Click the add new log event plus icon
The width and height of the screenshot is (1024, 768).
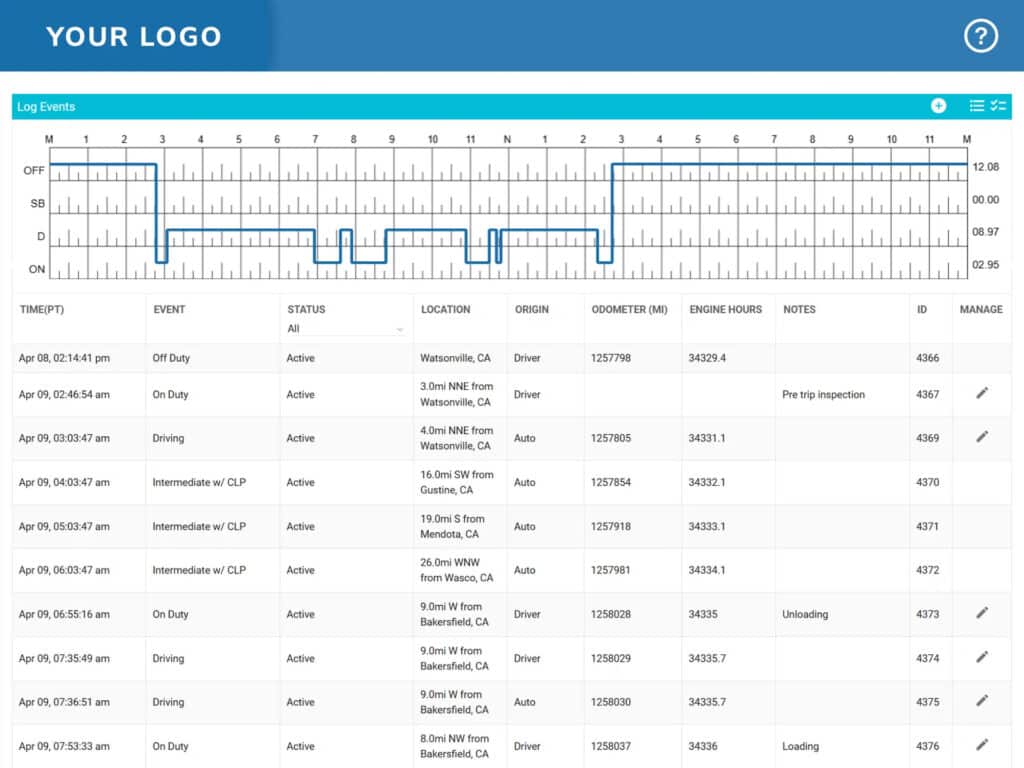(938, 105)
